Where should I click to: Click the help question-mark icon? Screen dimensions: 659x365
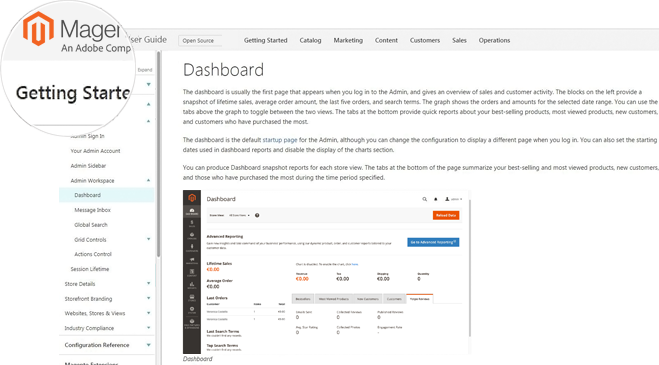click(257, 215)
